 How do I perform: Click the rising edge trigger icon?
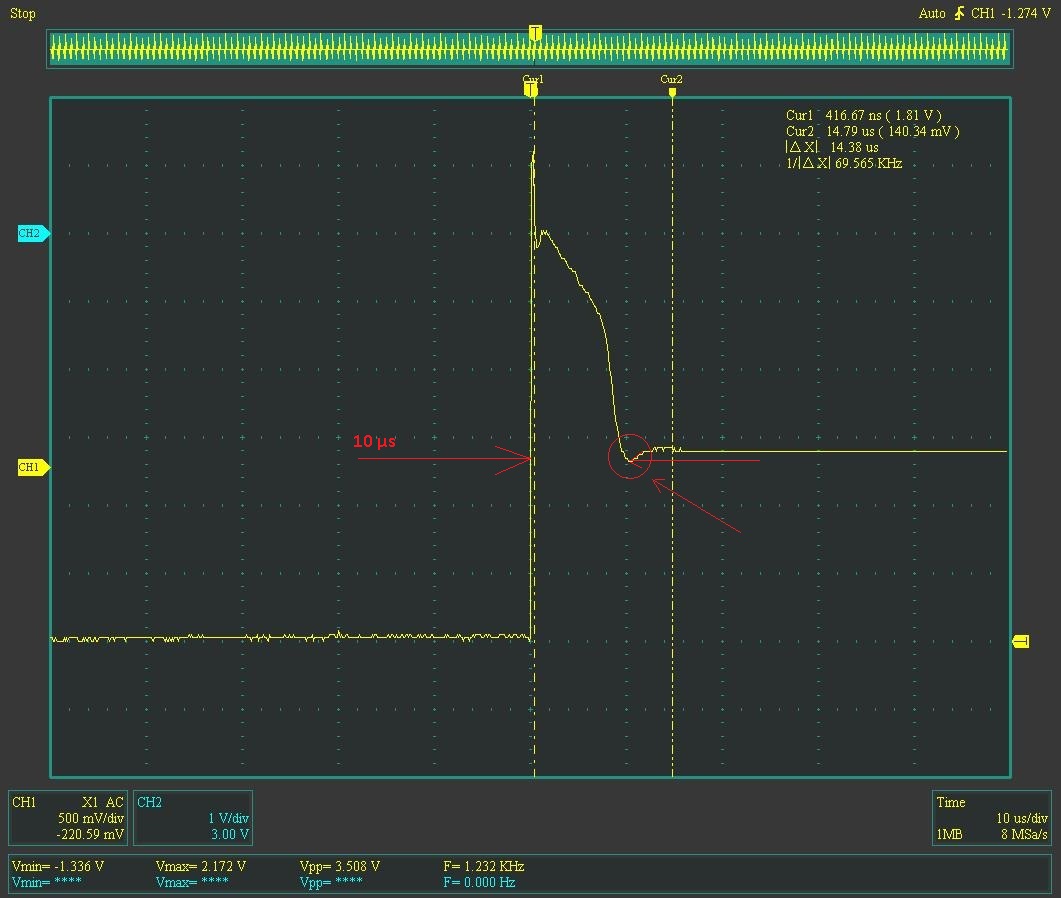coord(959,13)
